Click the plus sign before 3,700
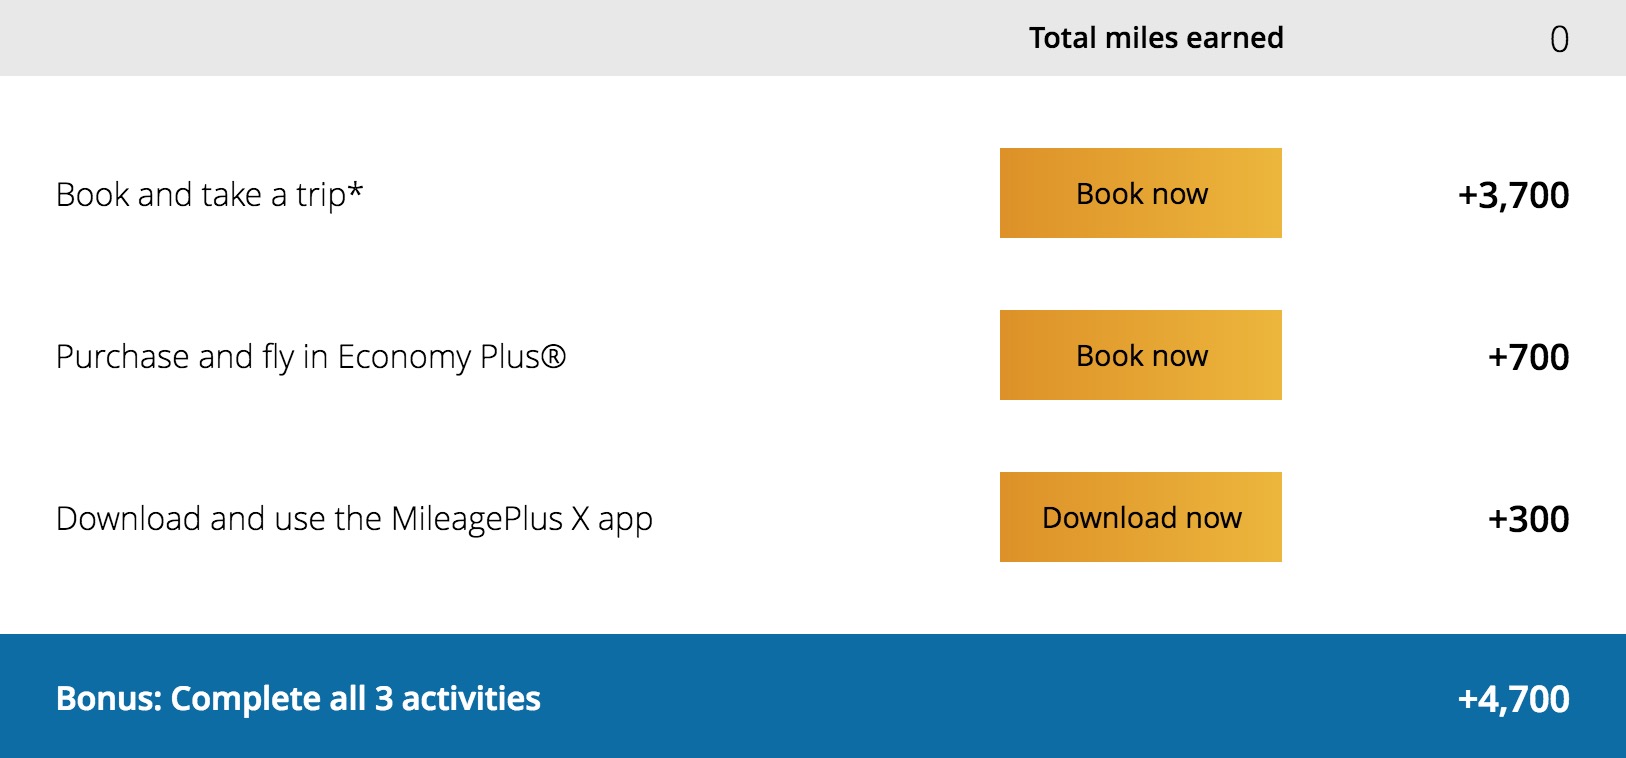1626x758 pixels. 1467,195
